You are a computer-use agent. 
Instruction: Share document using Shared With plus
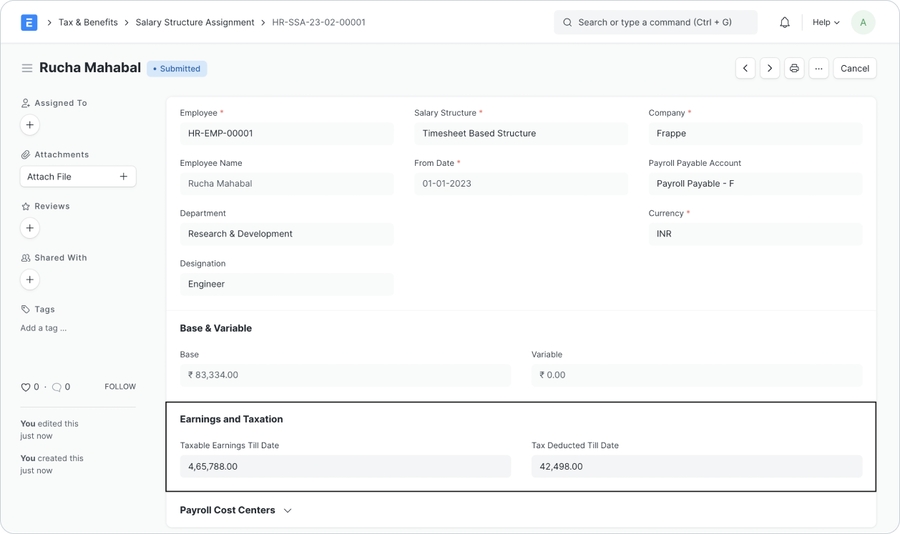(30, 280)
